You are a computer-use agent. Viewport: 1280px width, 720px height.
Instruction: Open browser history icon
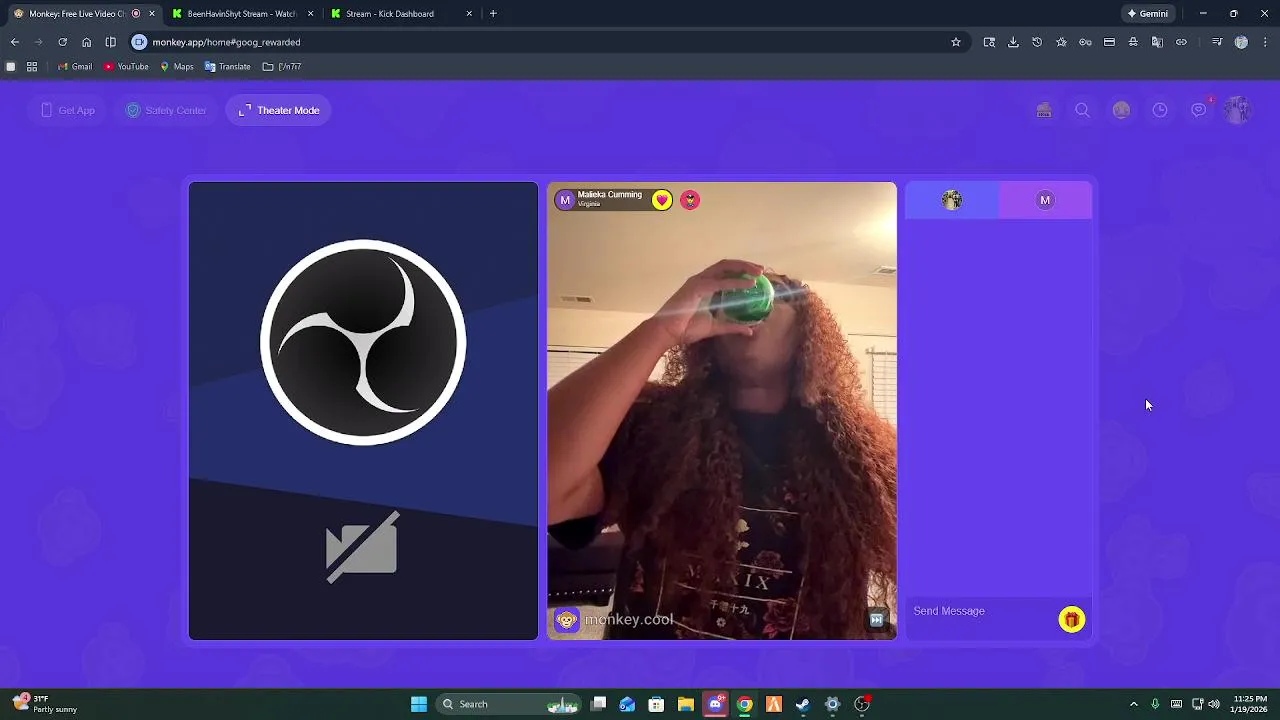[1037, 42]
